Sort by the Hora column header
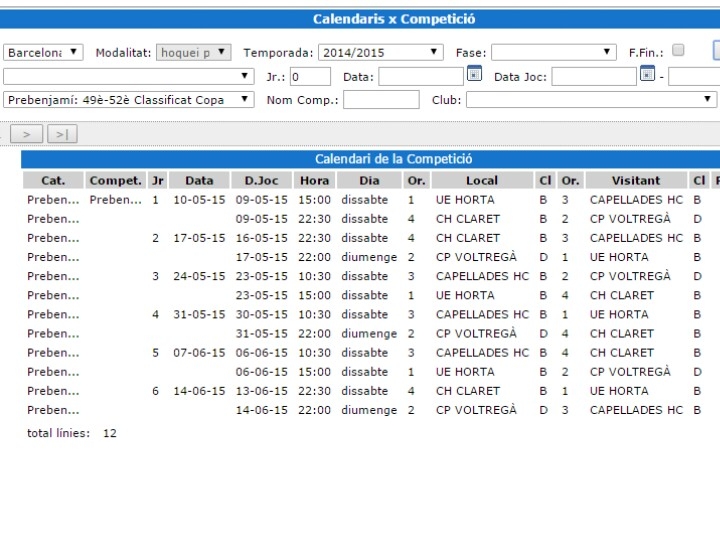The height and width of the screenshot is (533, 720). point(314,181)
